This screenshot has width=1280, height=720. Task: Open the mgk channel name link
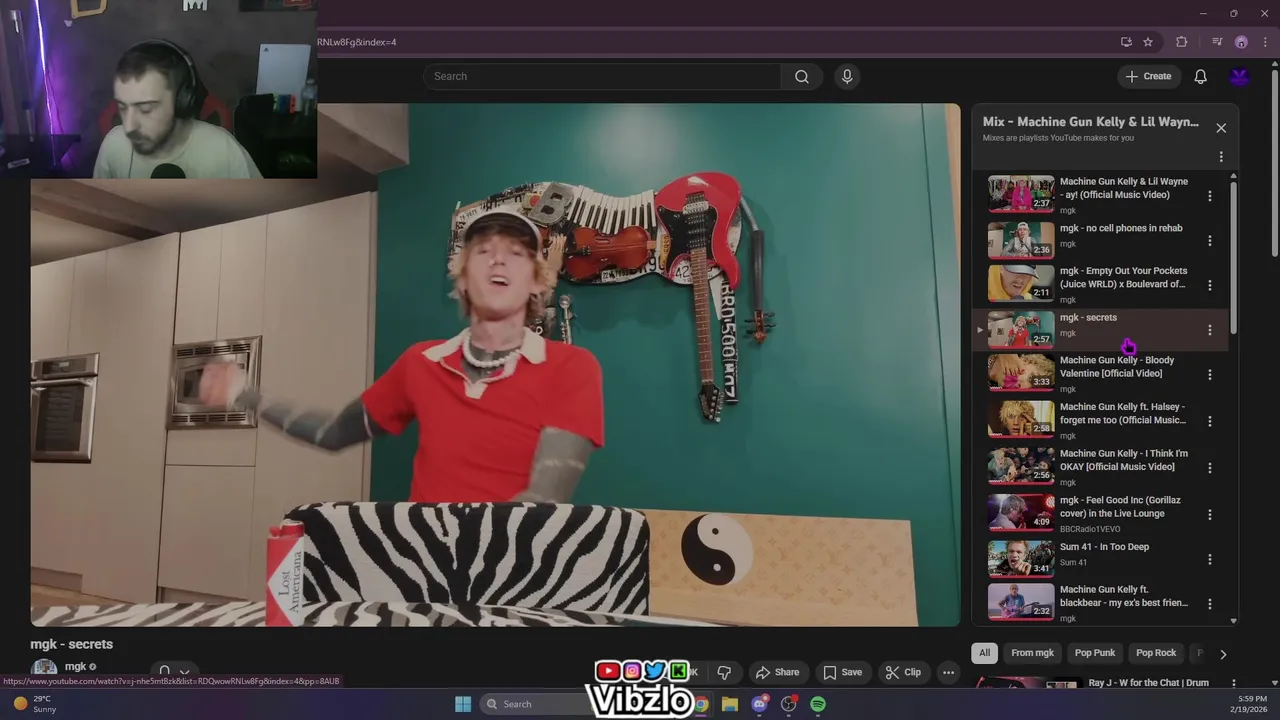point(75,666)
